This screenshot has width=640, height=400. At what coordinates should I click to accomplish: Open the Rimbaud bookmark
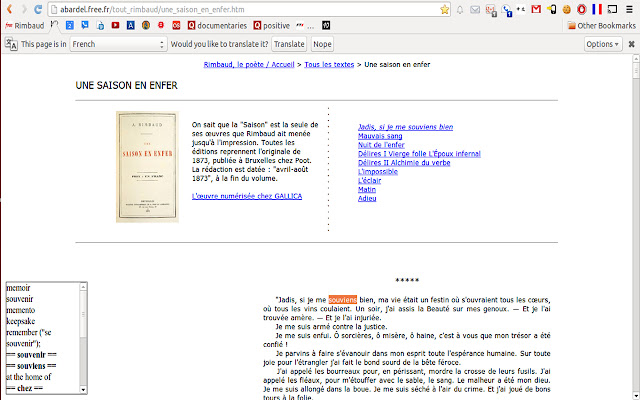coord(24,26)
